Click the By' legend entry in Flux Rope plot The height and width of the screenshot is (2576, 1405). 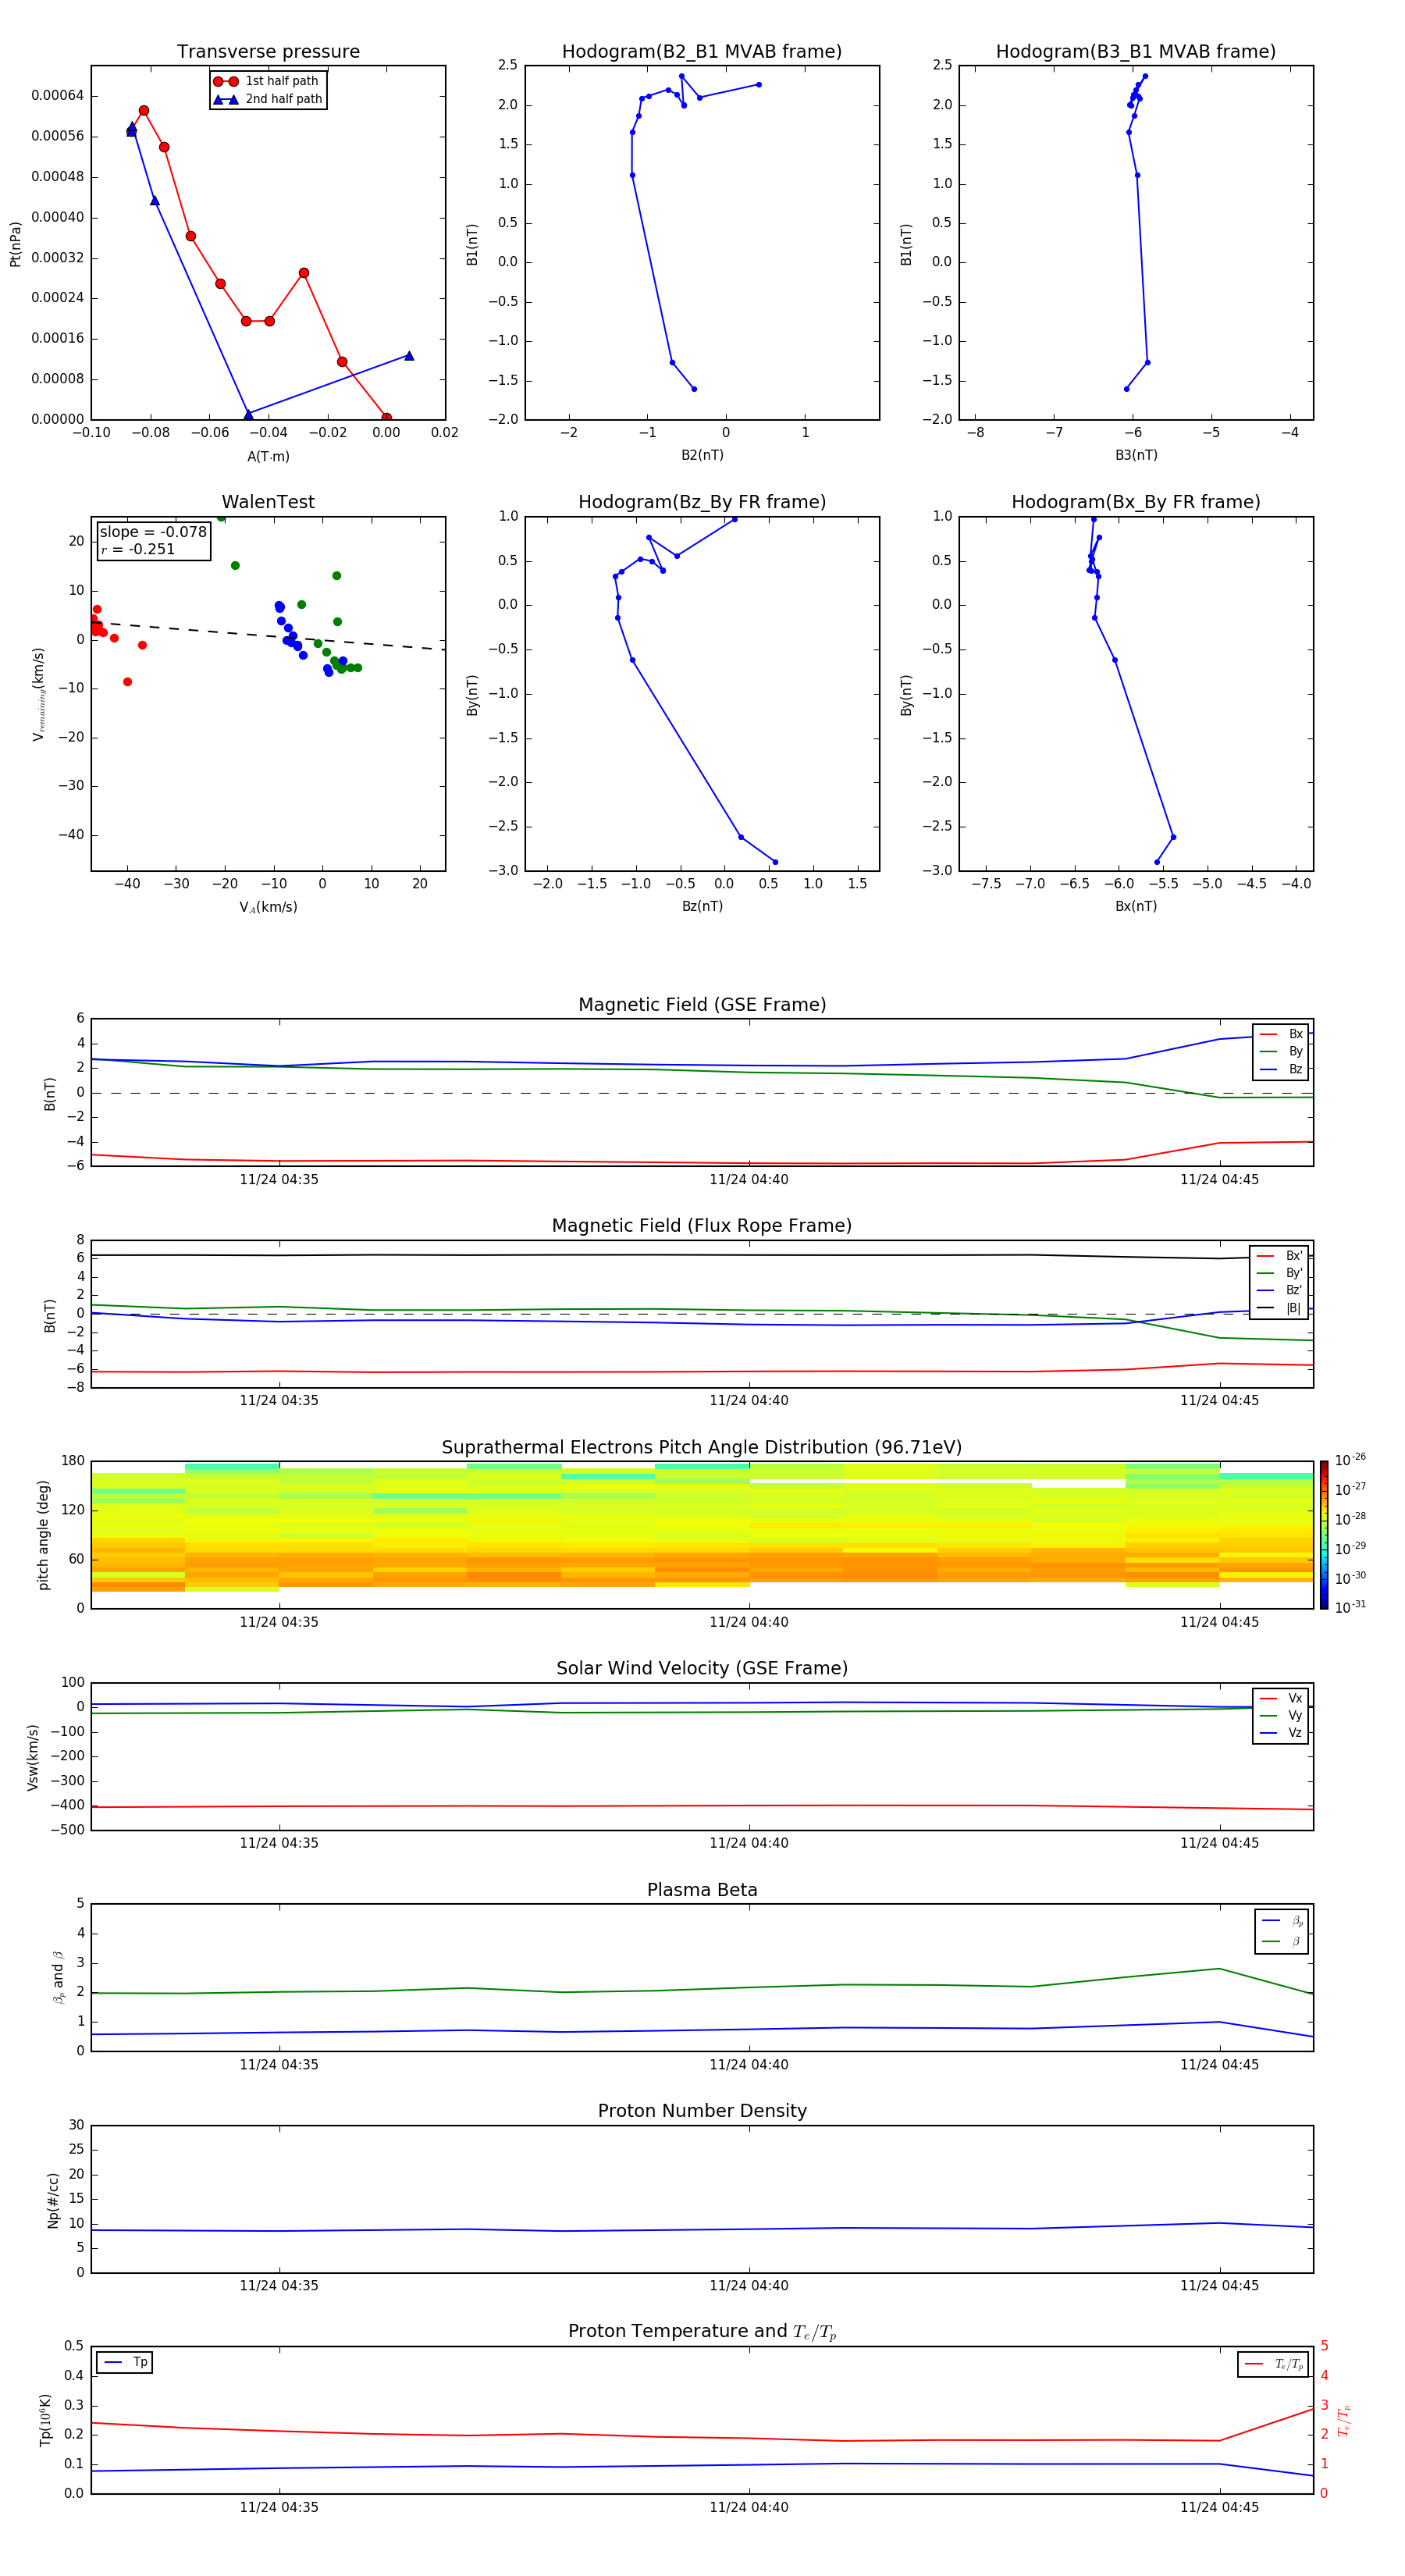point(1279,1273)
